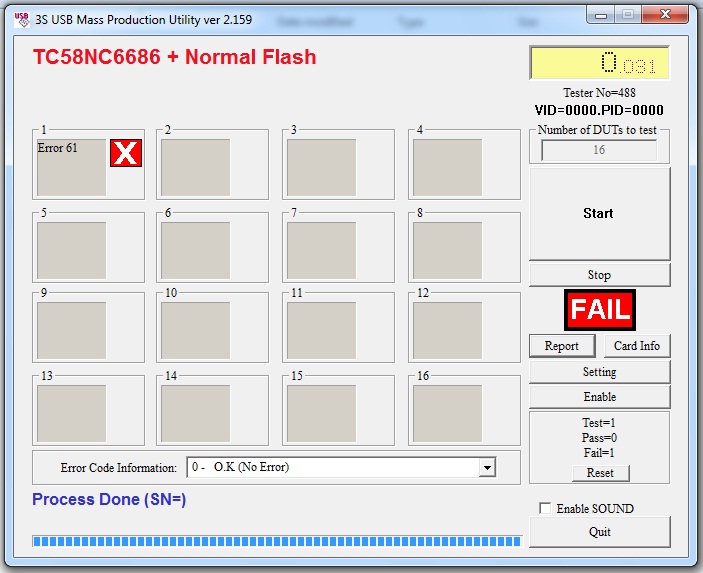This screenshot has height=573, width=703.
Task: Click the 'Fail=1' counter text
Action: click(x=599, y=453)
